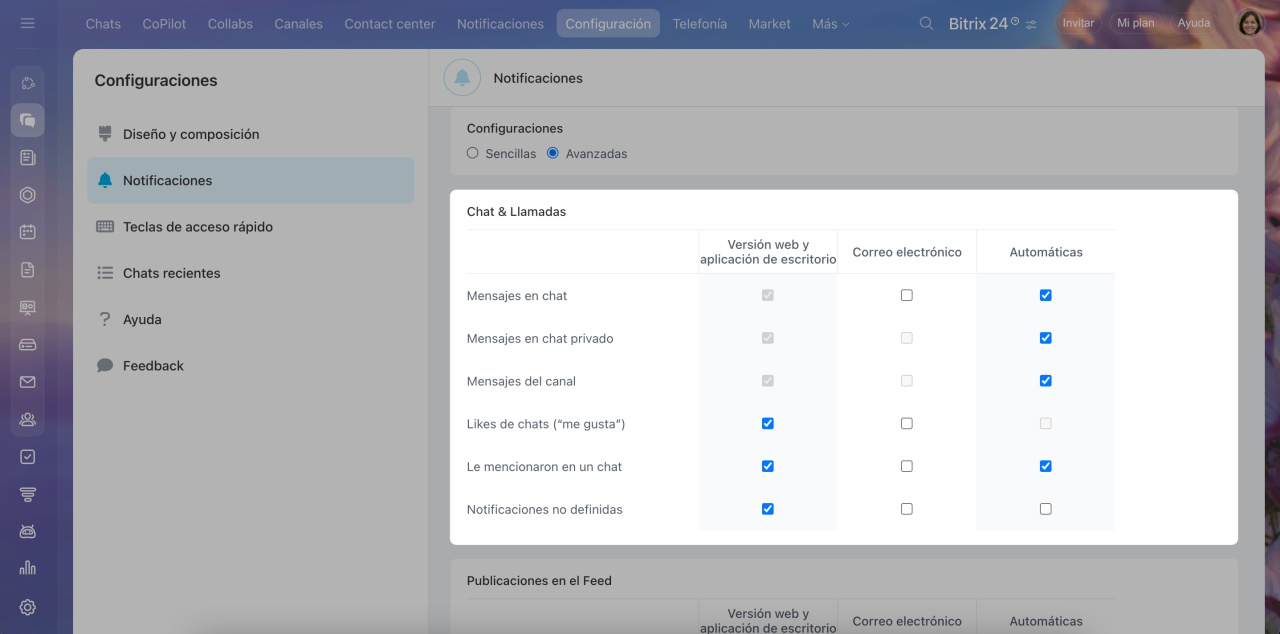Open the sliders settings icon near Bitrix 24
1280x634 pixels.
coord(1031,24)
